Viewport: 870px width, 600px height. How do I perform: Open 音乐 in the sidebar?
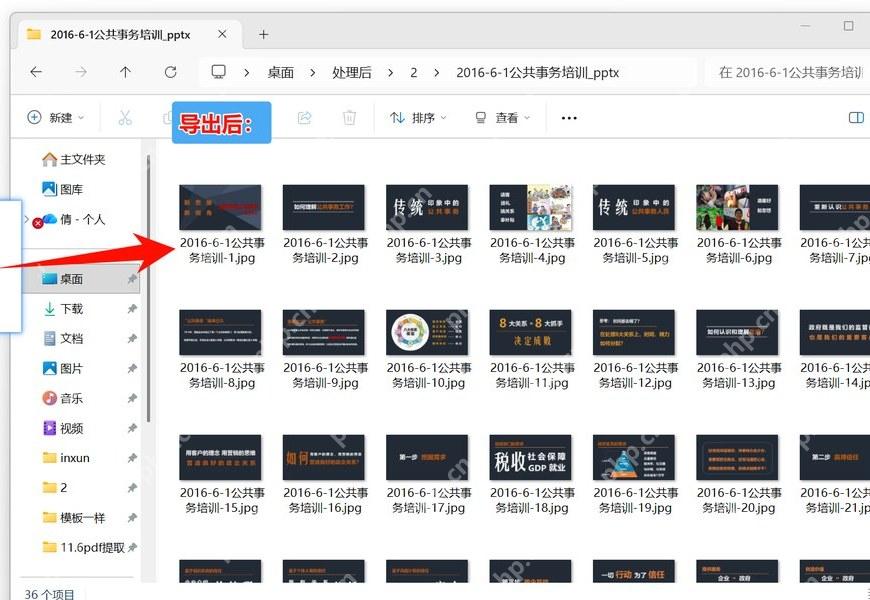pos(63,398)
